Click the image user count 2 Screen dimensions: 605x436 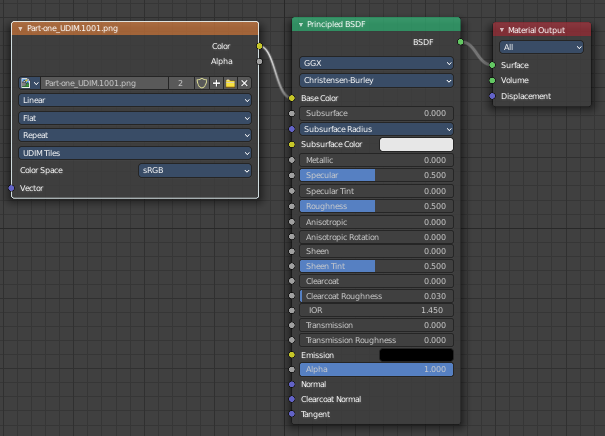(x=180, y=83)
